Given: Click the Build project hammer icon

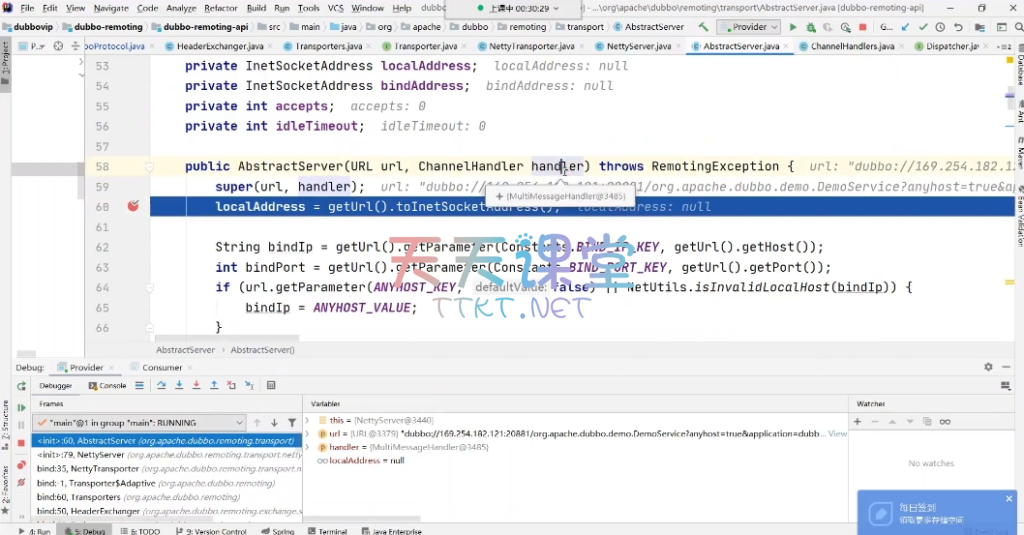Looking at the screenshot, I should [x=704, y=27].
